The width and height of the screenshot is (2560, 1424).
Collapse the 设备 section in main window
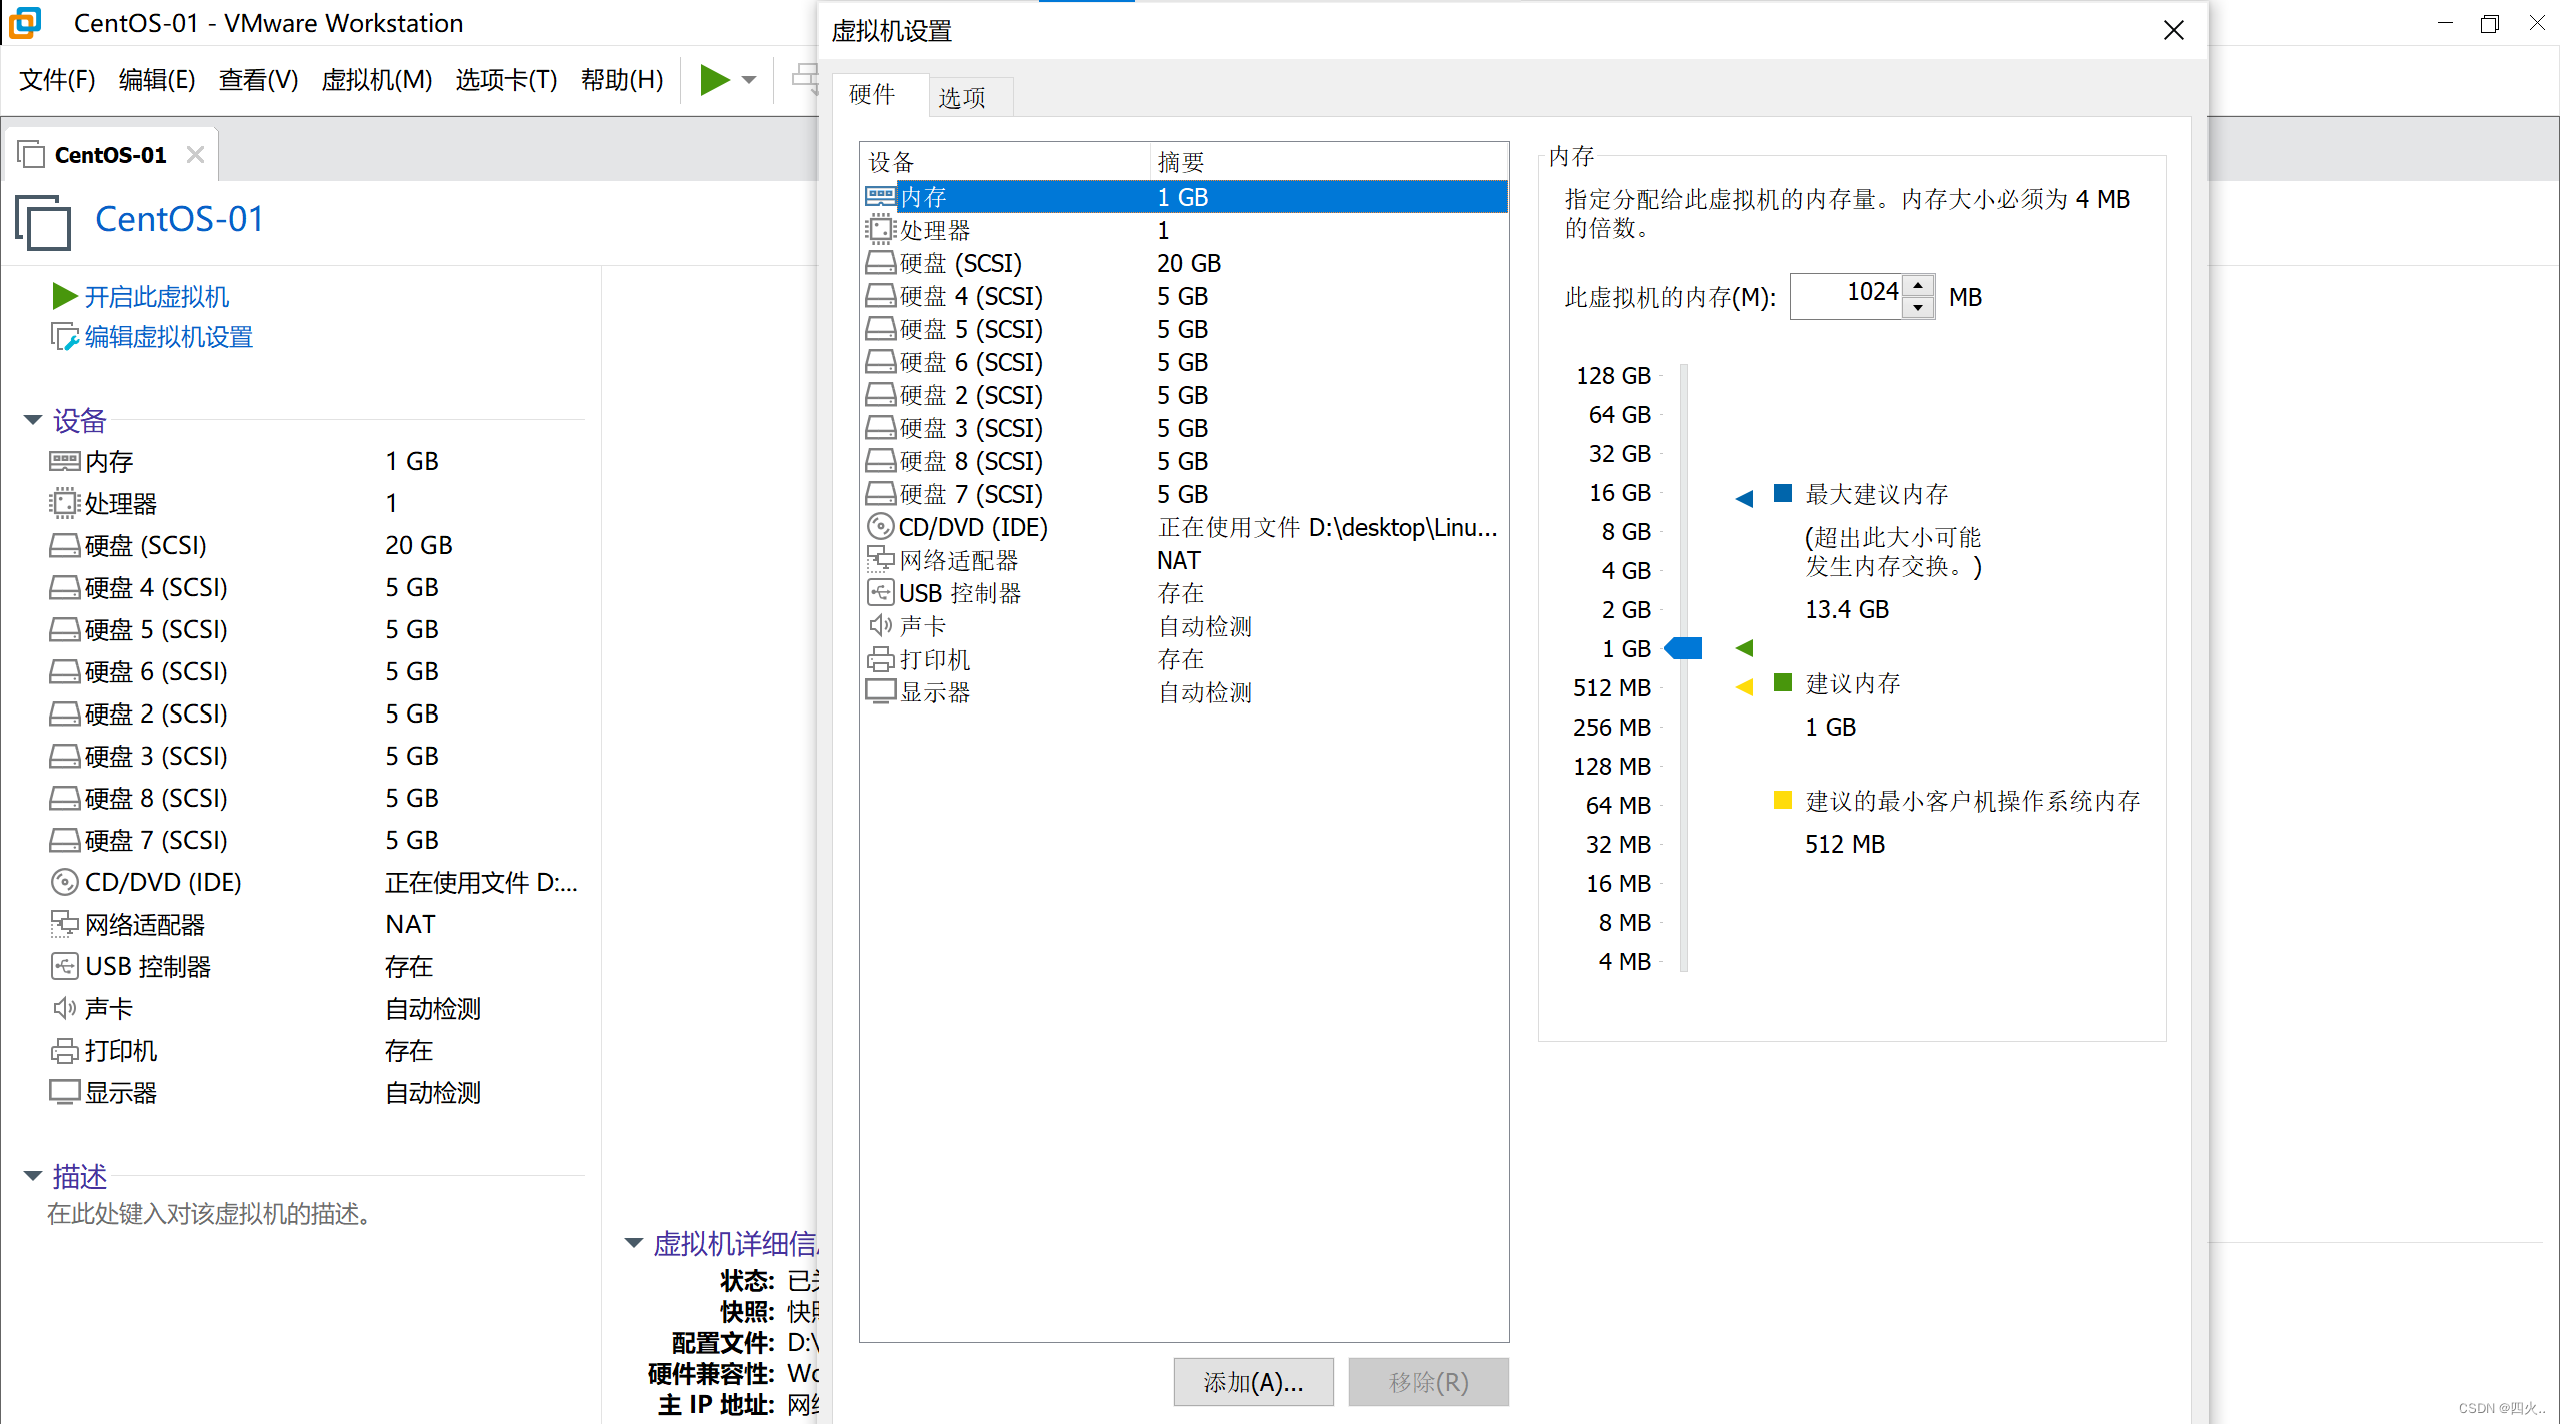(x=33, y=420)
